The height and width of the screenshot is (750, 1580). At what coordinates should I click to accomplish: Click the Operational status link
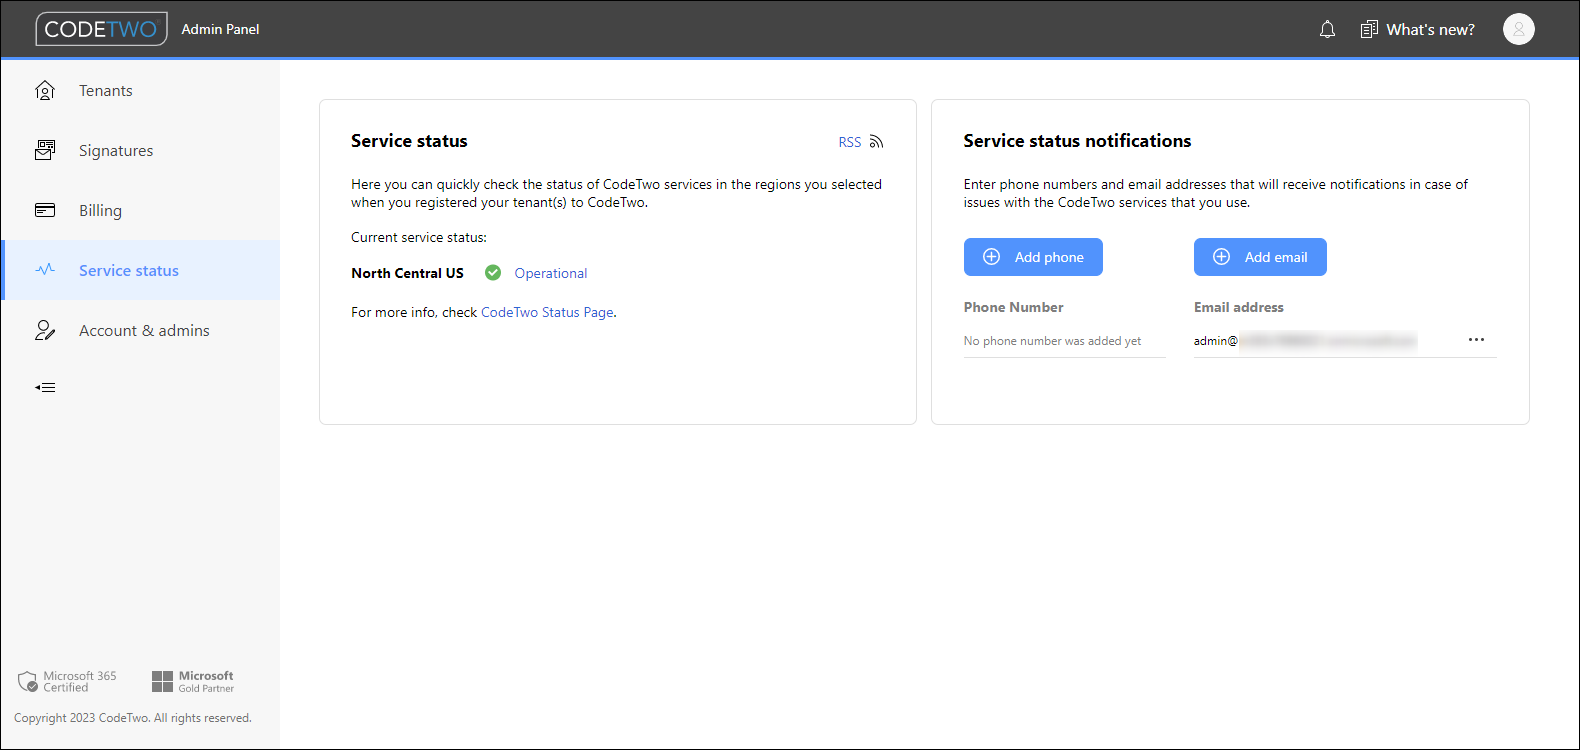pyautogui.click(x=551, y=273)
